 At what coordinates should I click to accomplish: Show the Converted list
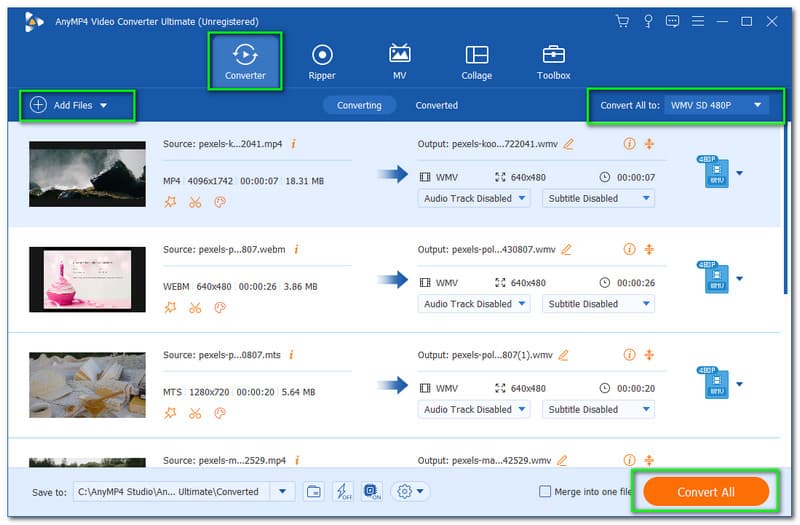coord(437,105)
